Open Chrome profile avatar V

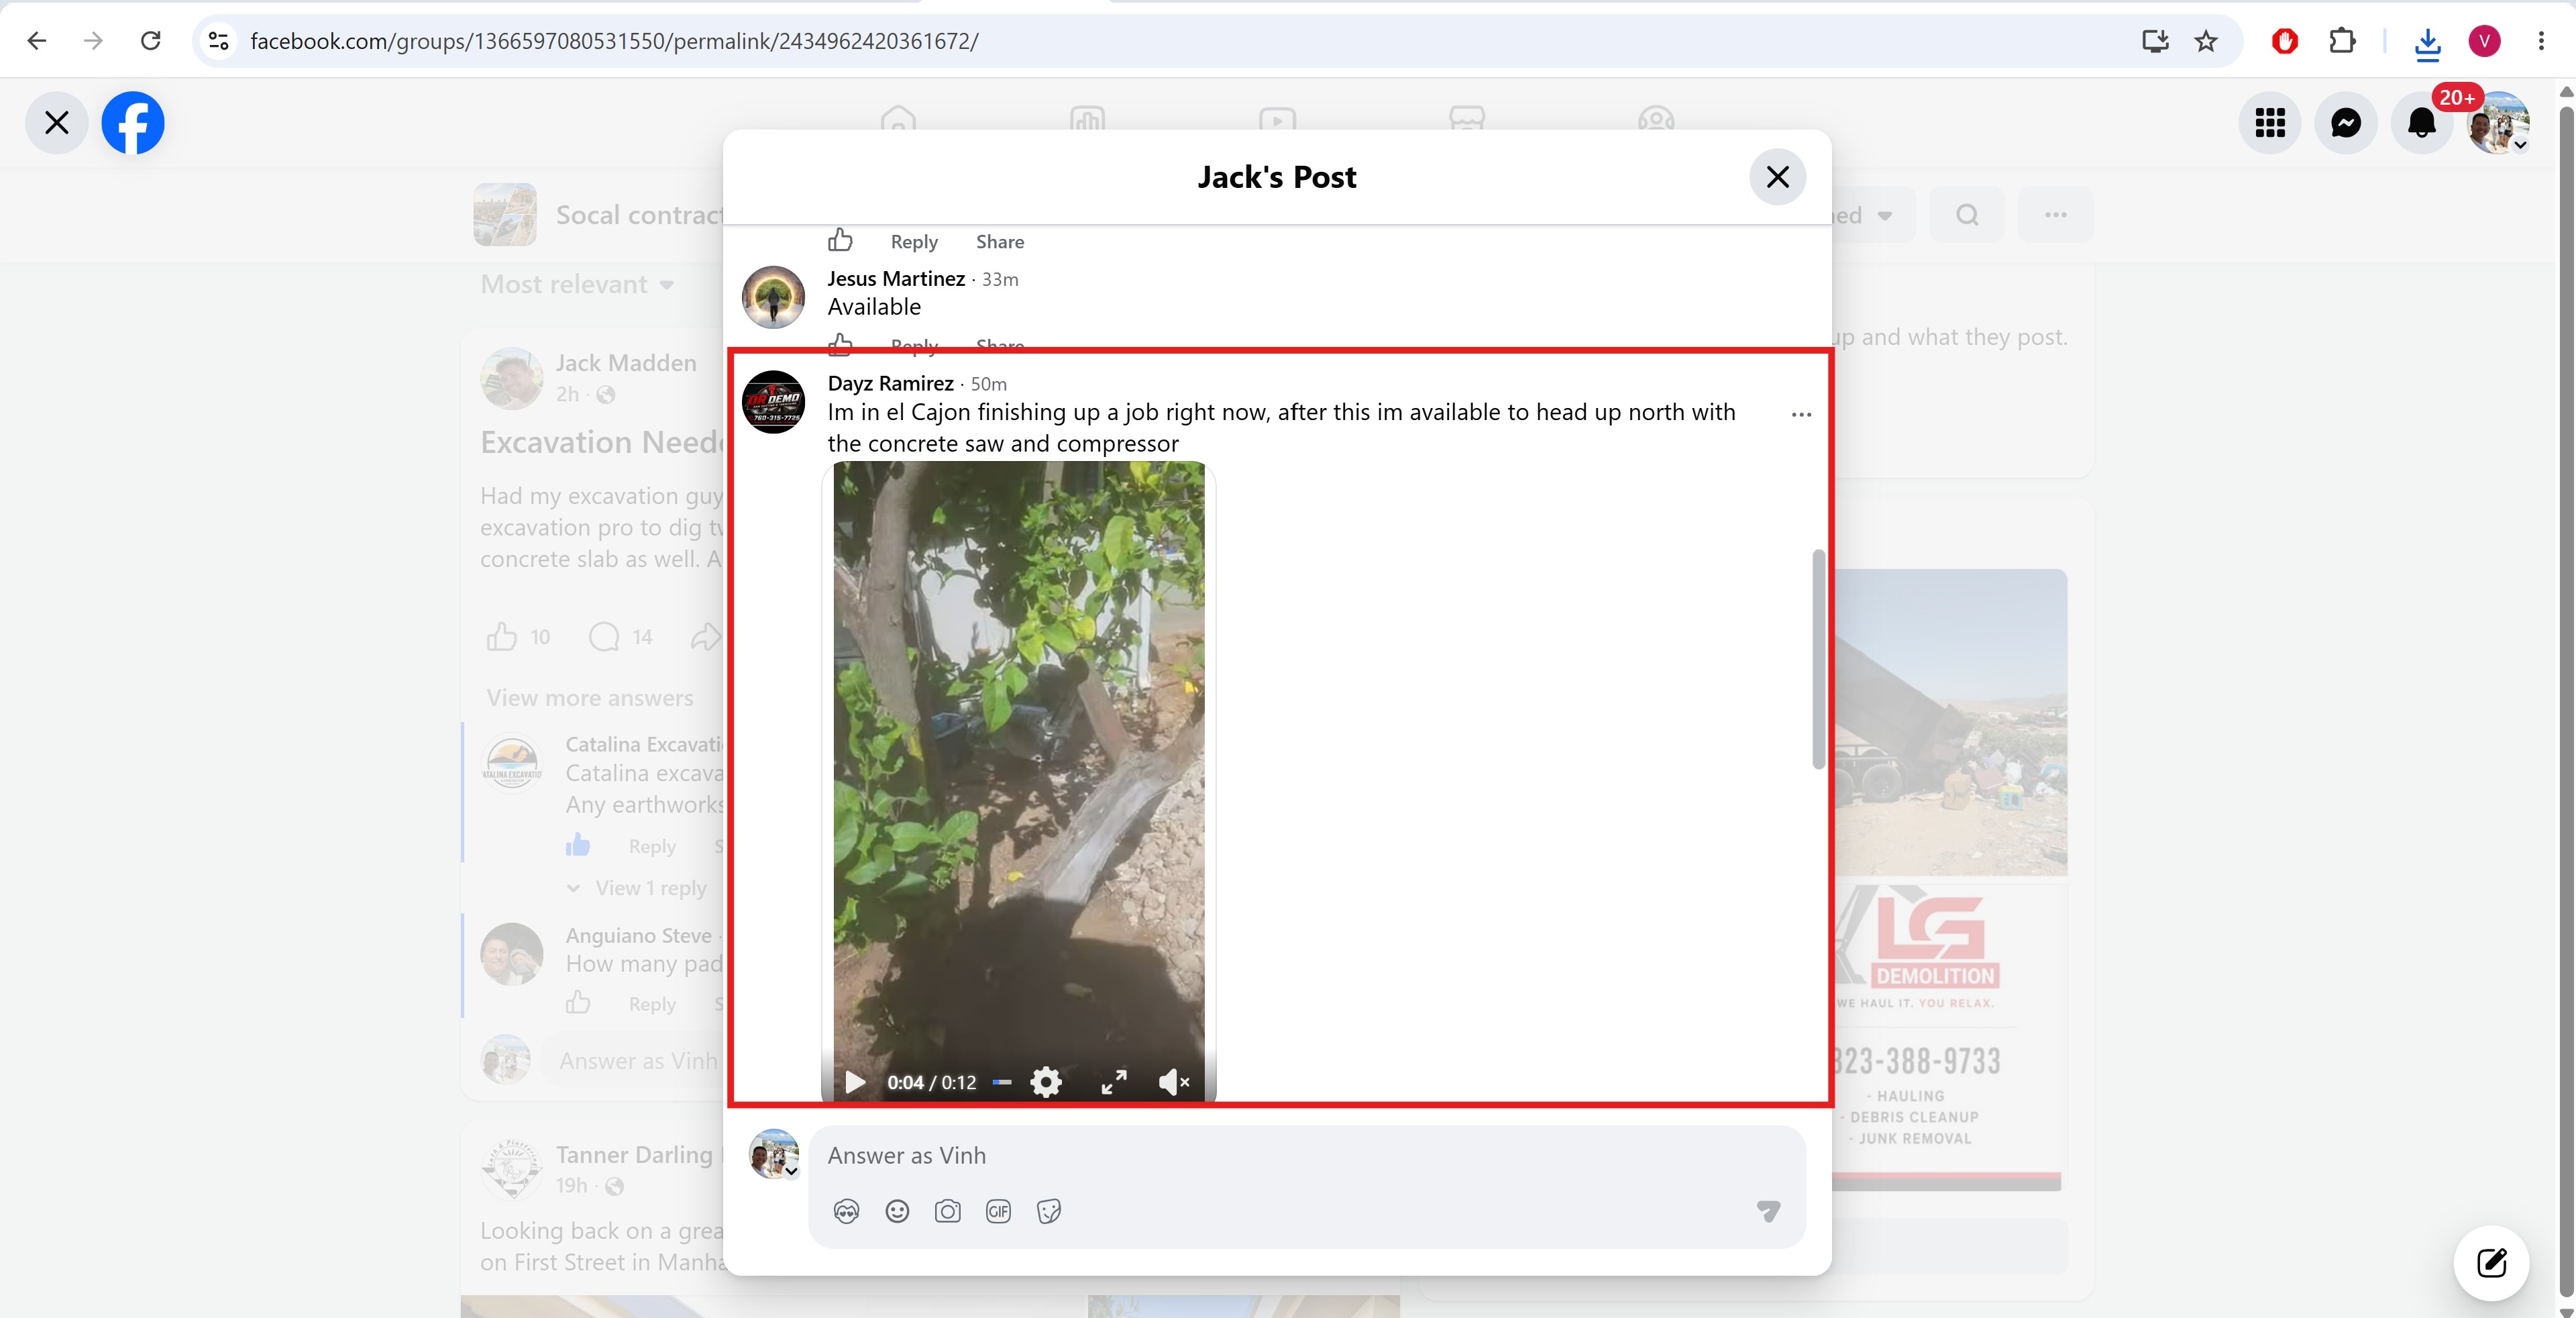point(2485,41)
